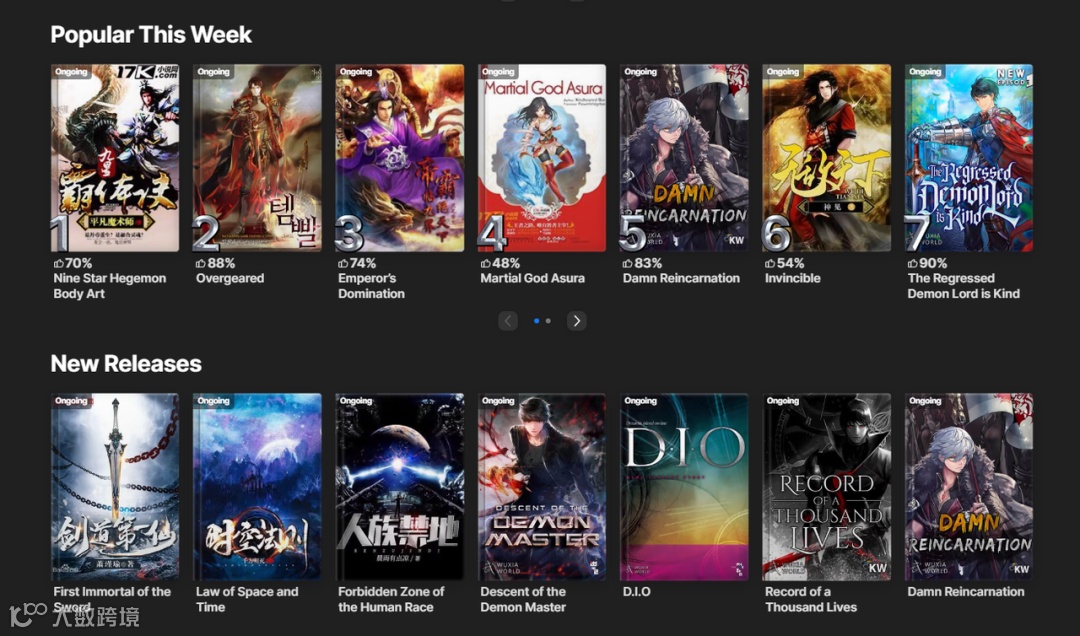Click the thumbs-up icon beside 74%

click(343, 263)
